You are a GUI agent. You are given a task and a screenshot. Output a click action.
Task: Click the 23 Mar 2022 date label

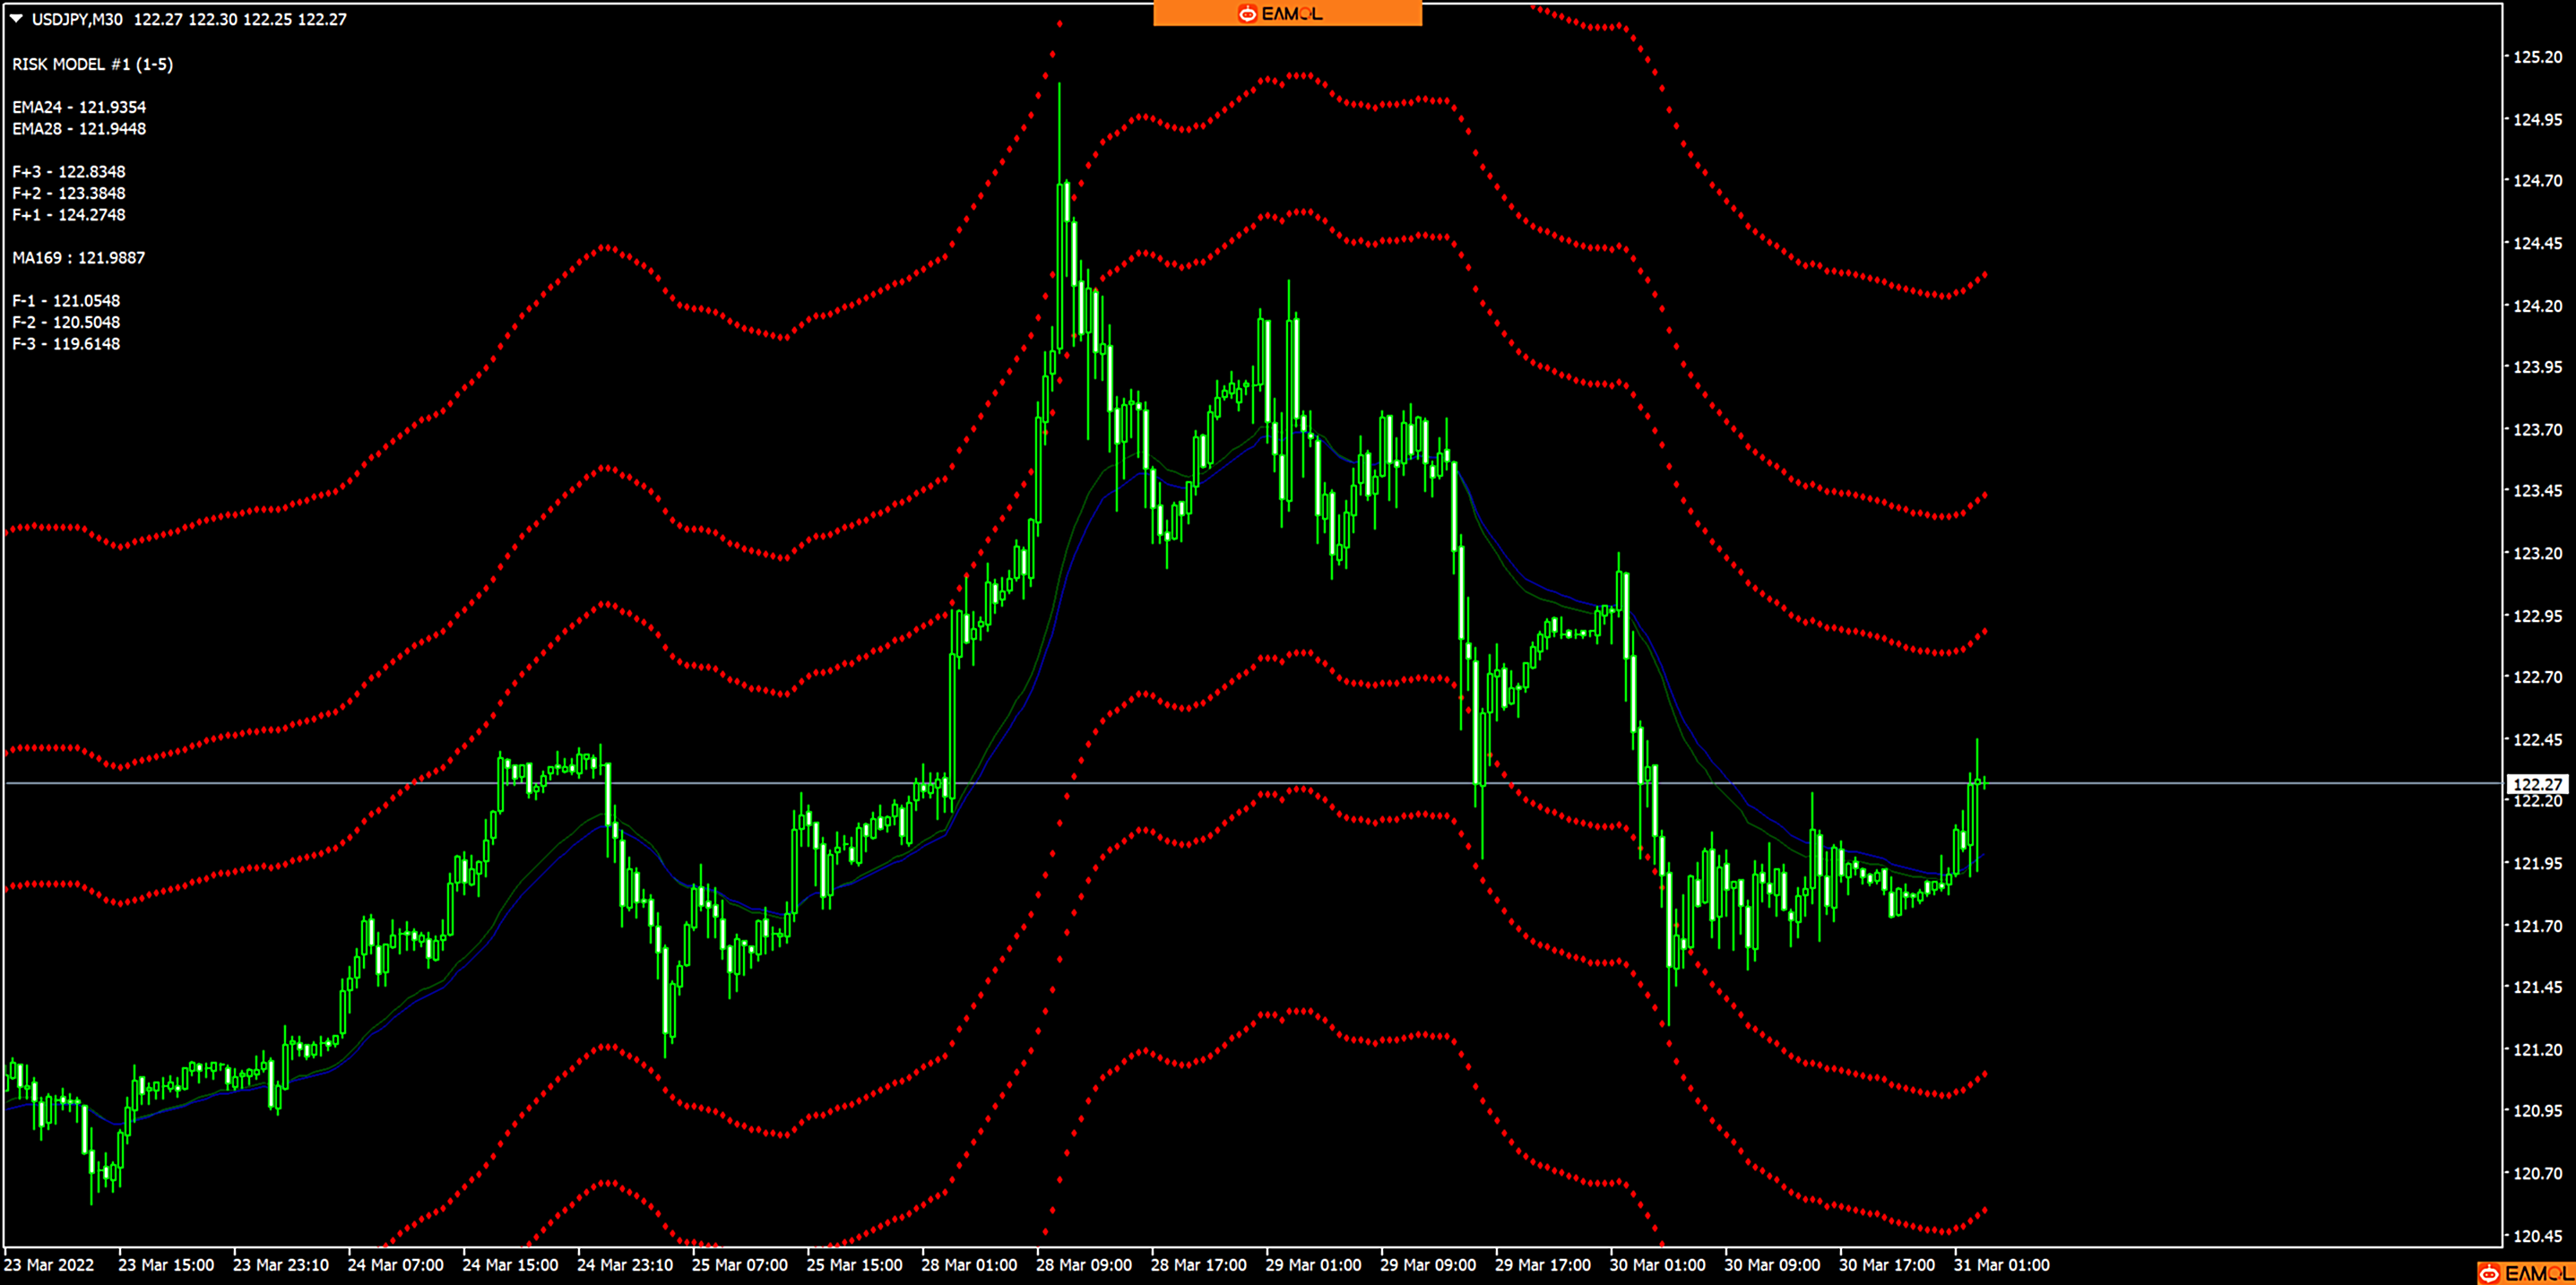pyautogui.click(x=49, y=1265)
